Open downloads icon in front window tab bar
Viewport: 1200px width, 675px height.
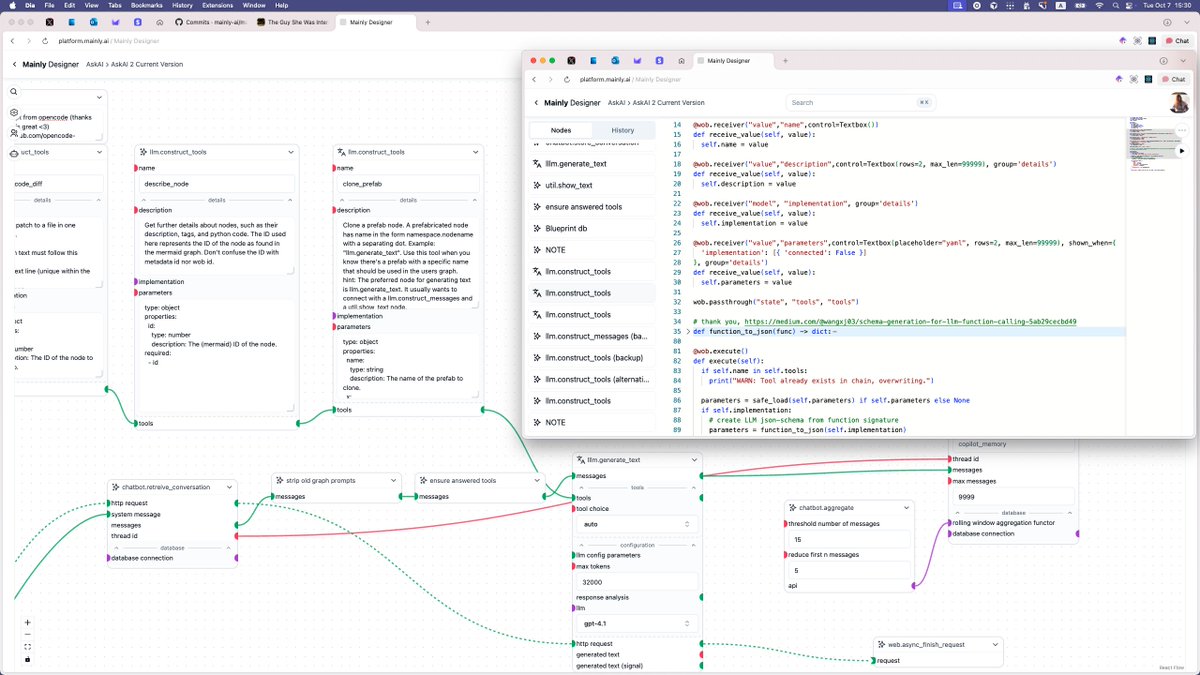pyautogui.click(x=1165, y=61)
